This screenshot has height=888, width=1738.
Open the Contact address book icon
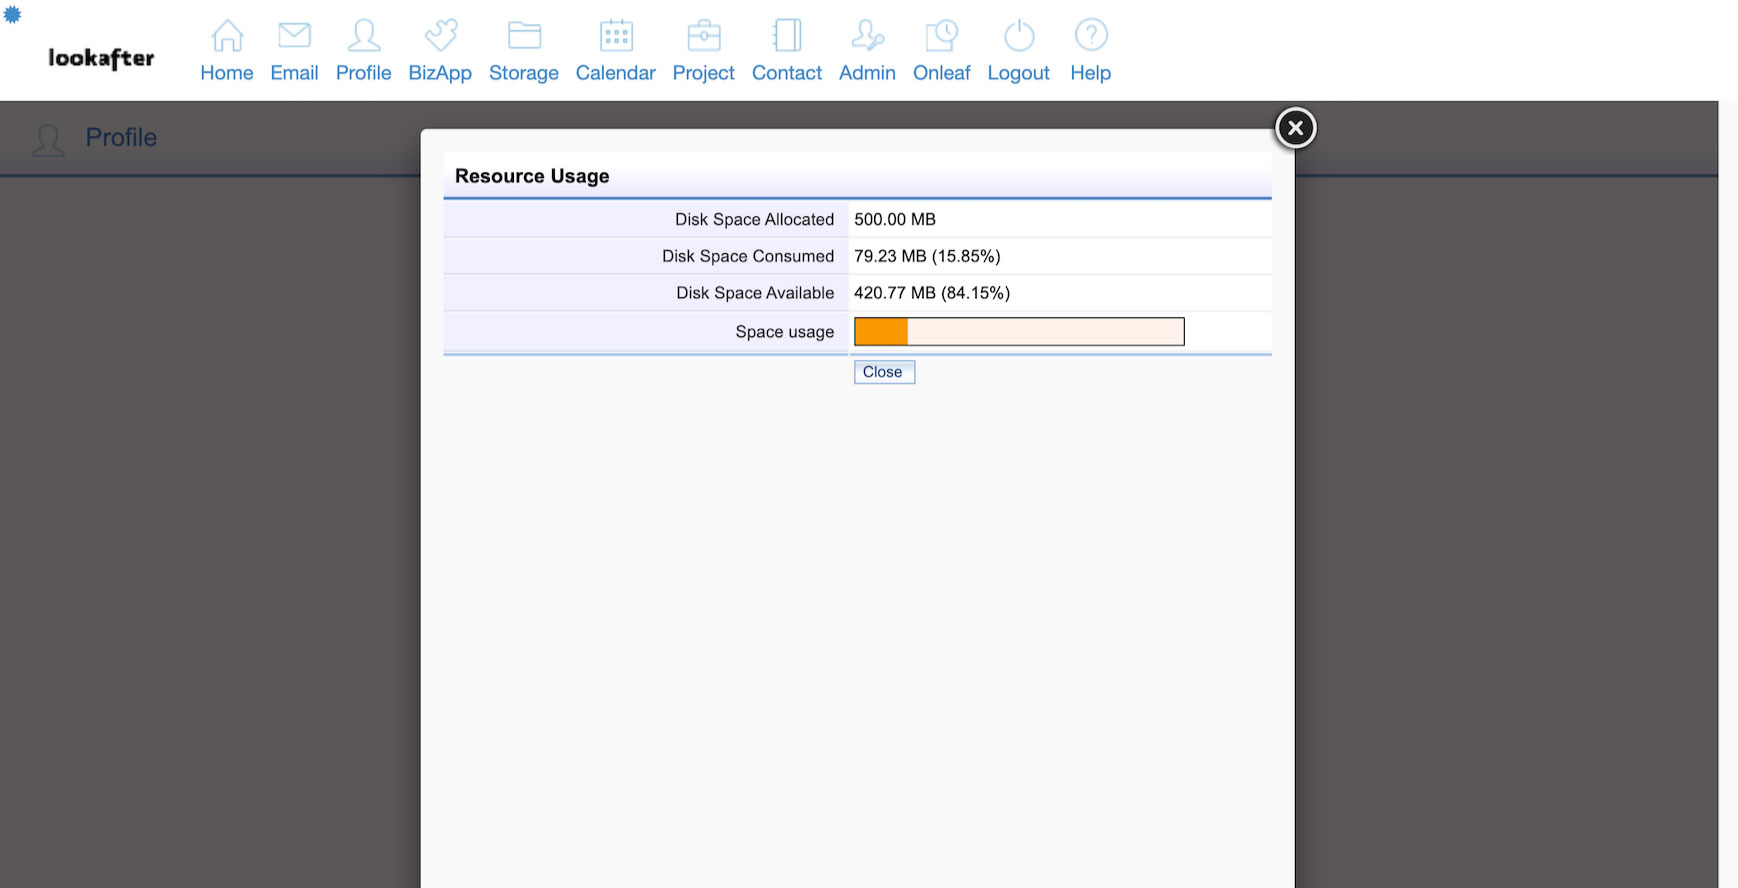tap(787, 36)
